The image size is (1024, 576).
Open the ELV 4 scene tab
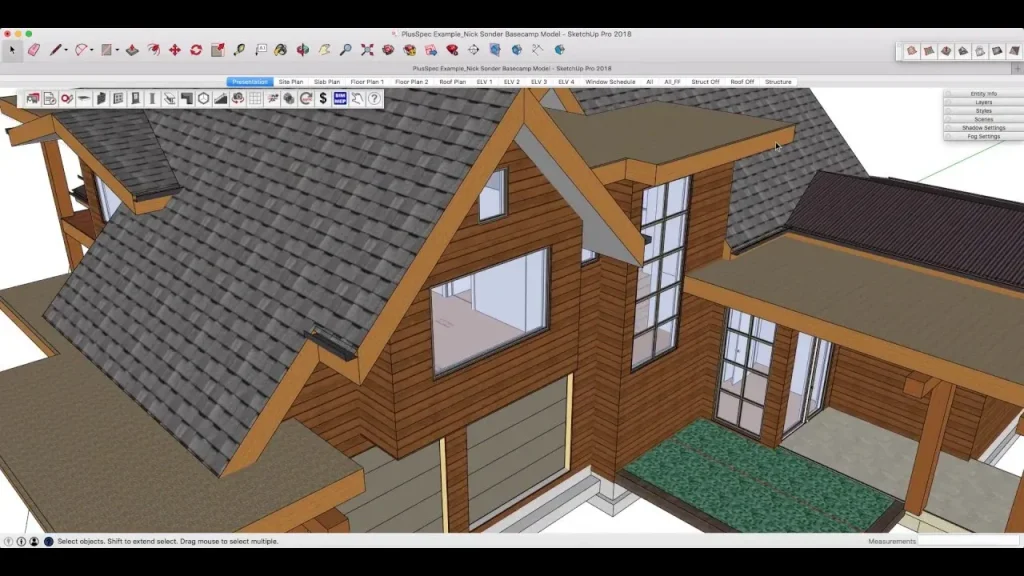click(x=566, y=82)
